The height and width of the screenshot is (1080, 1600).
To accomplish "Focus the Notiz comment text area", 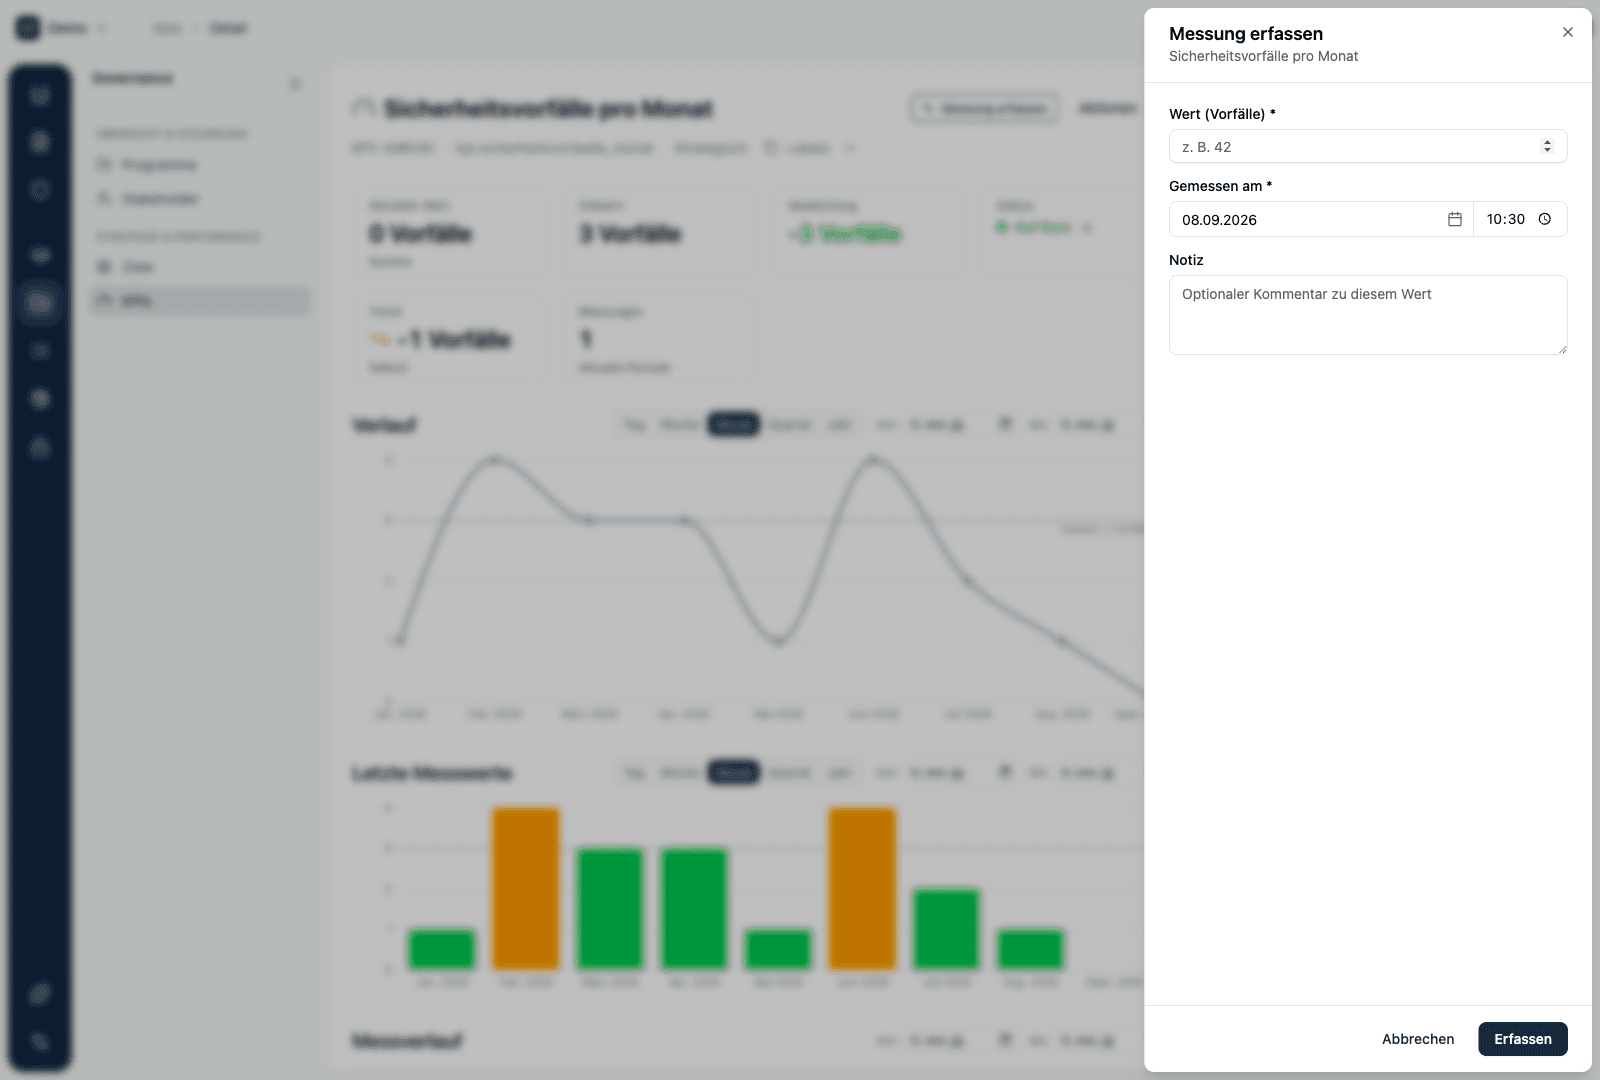I will pos(1367,315).
